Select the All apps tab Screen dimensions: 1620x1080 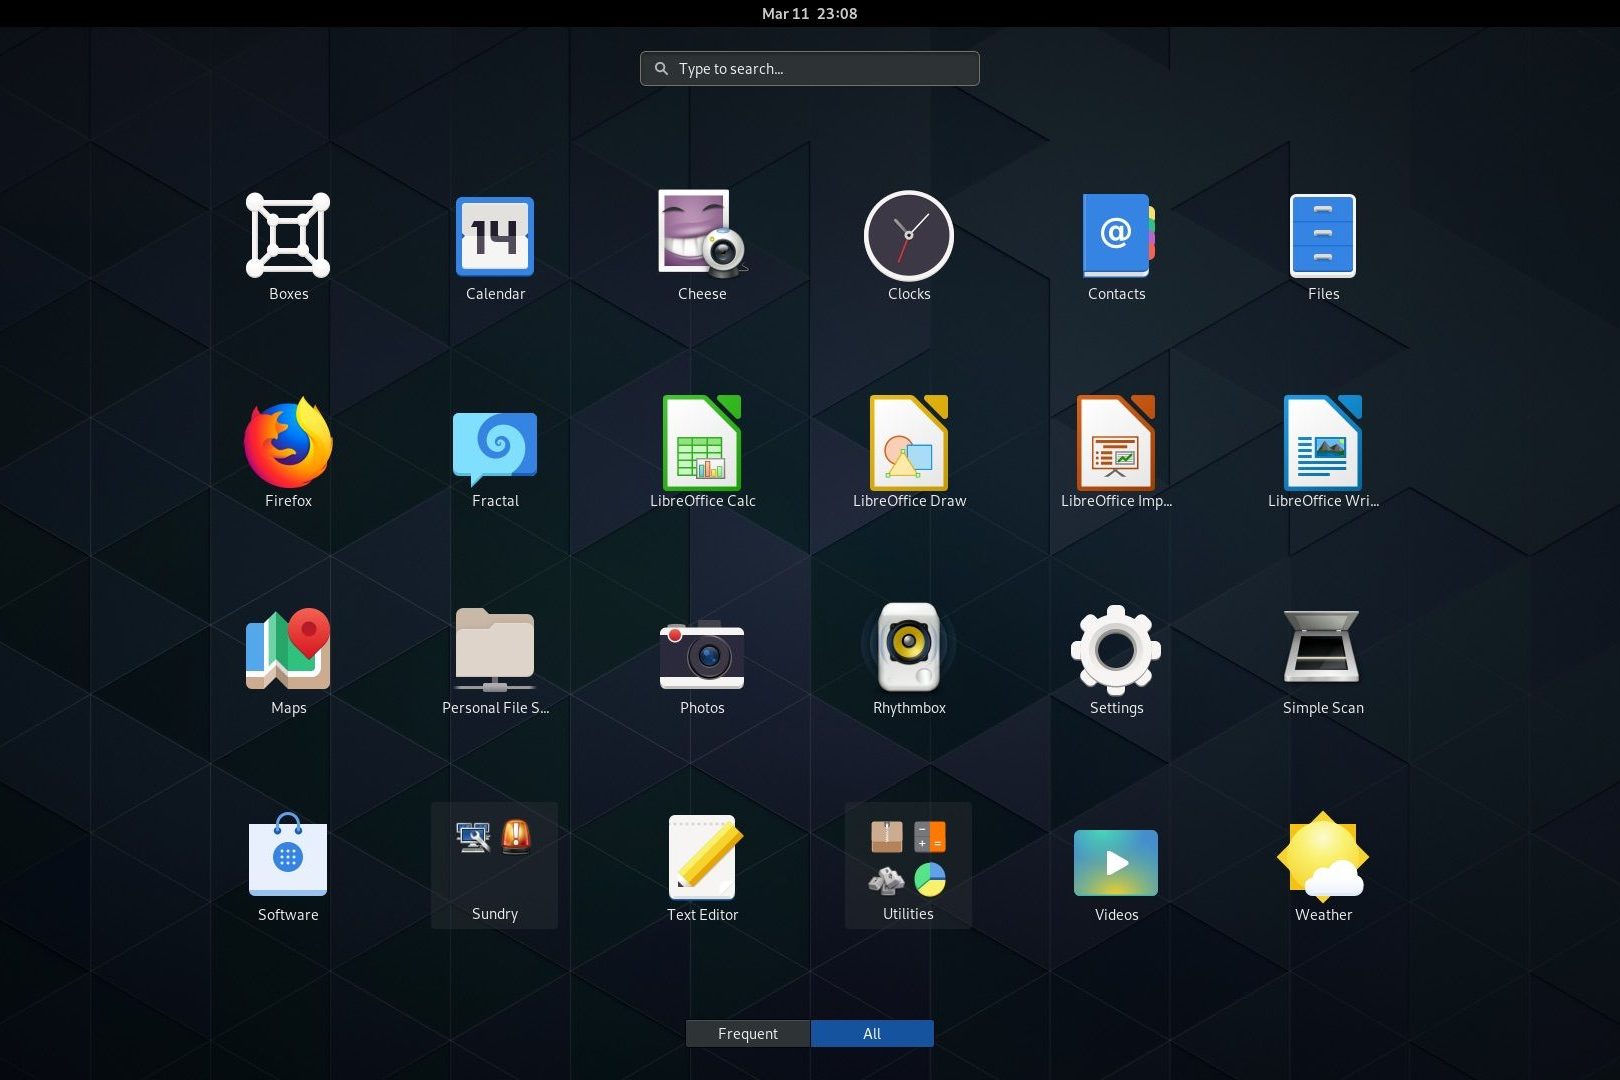click(872, 1033)
